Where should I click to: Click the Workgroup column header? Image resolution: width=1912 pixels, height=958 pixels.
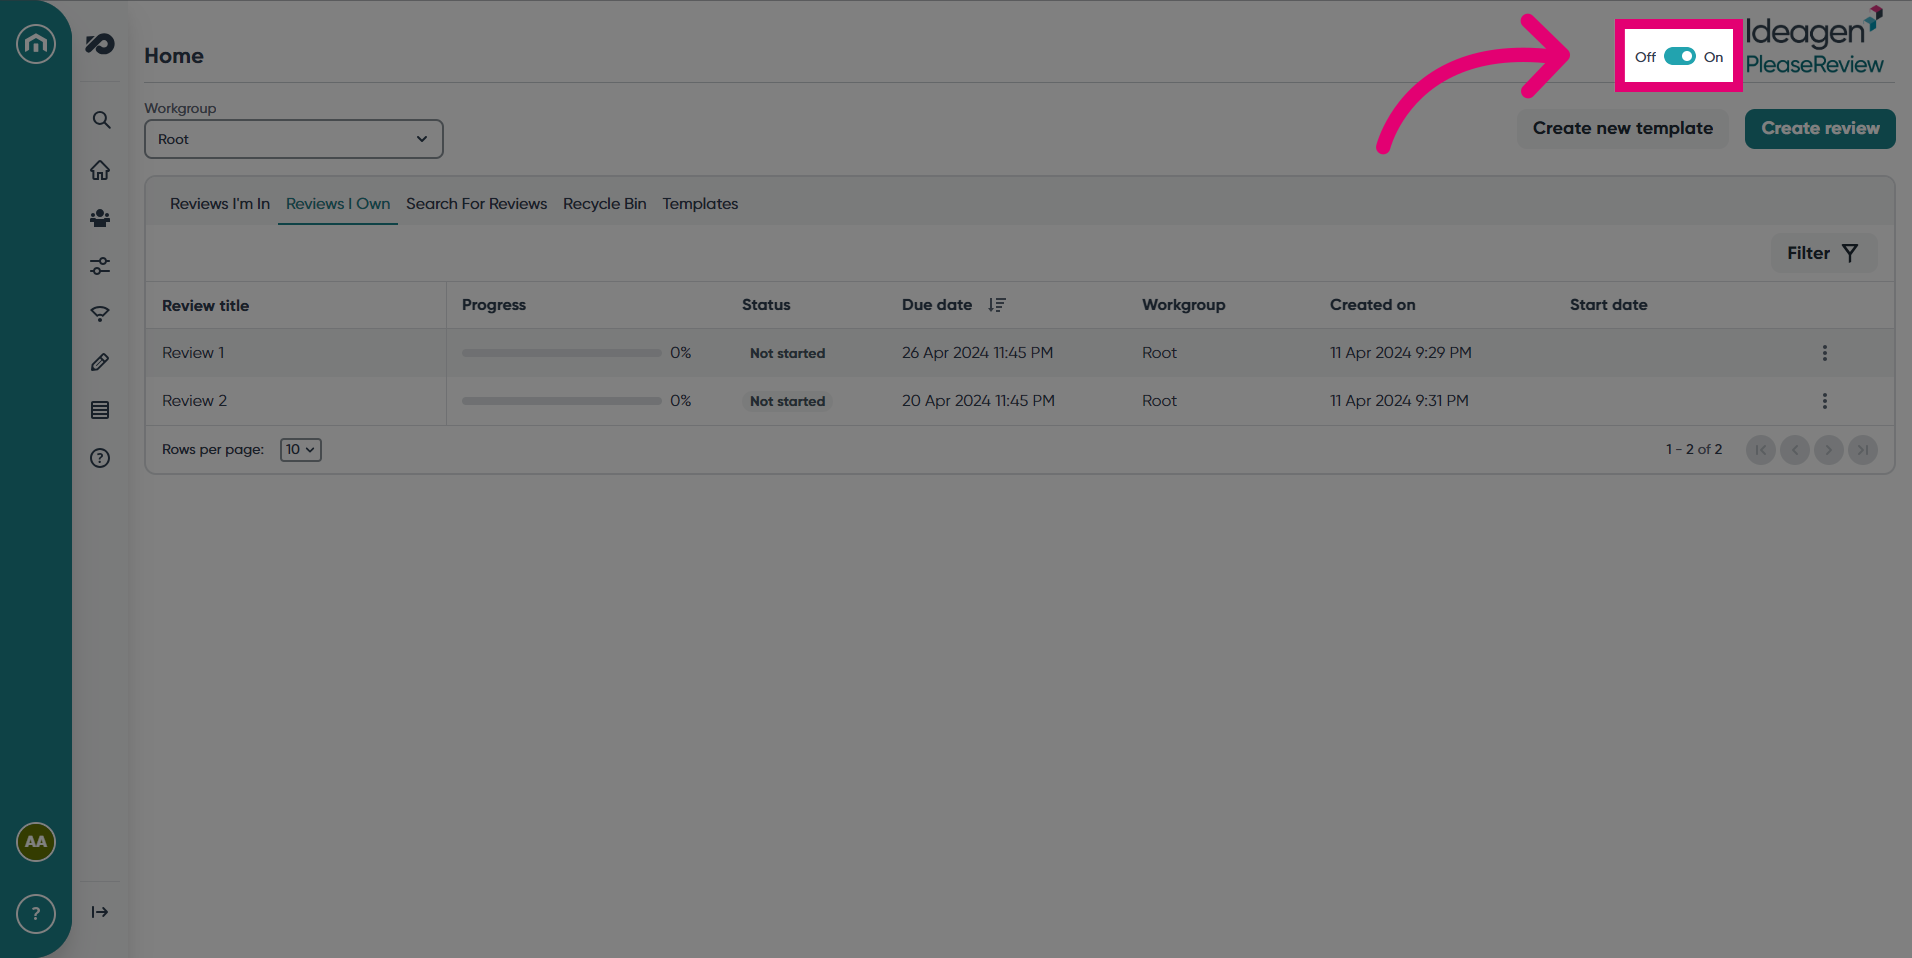(x=1184, y=305)
